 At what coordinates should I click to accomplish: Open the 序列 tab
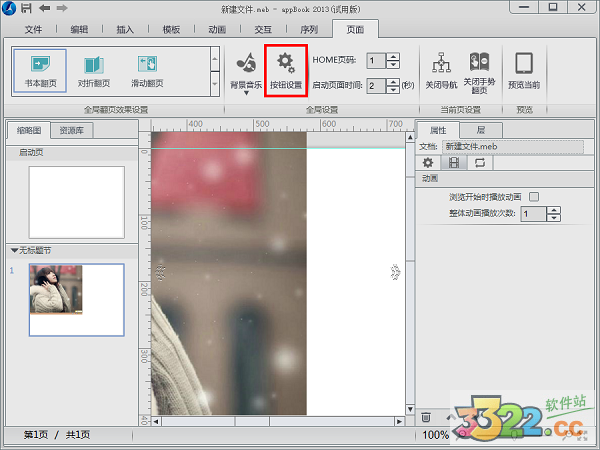click(309, 29)
